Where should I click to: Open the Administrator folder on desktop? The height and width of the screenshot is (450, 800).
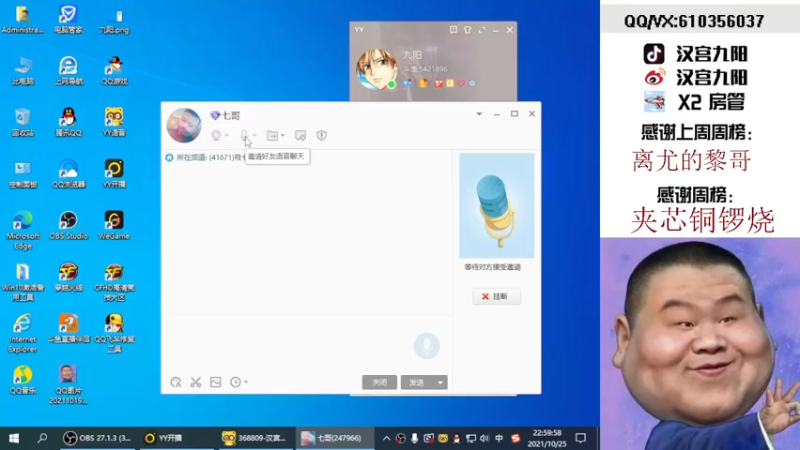(x=22, y=19)
